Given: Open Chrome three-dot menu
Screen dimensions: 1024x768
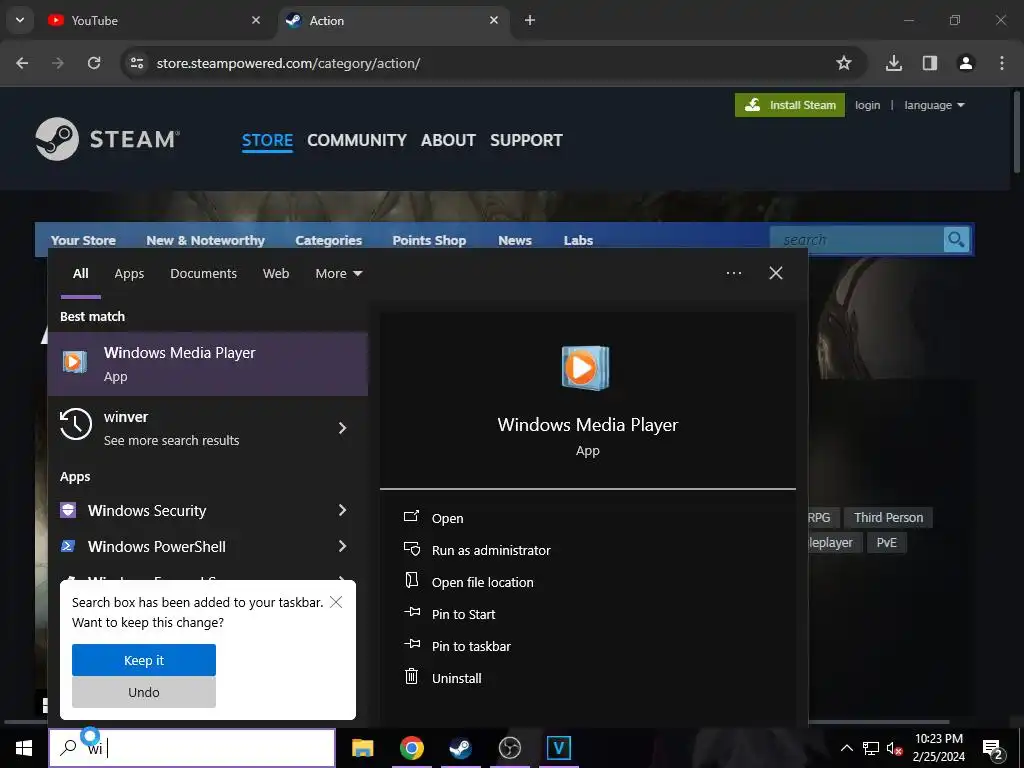Looking at the screenshot, I should click(1002, 63).
